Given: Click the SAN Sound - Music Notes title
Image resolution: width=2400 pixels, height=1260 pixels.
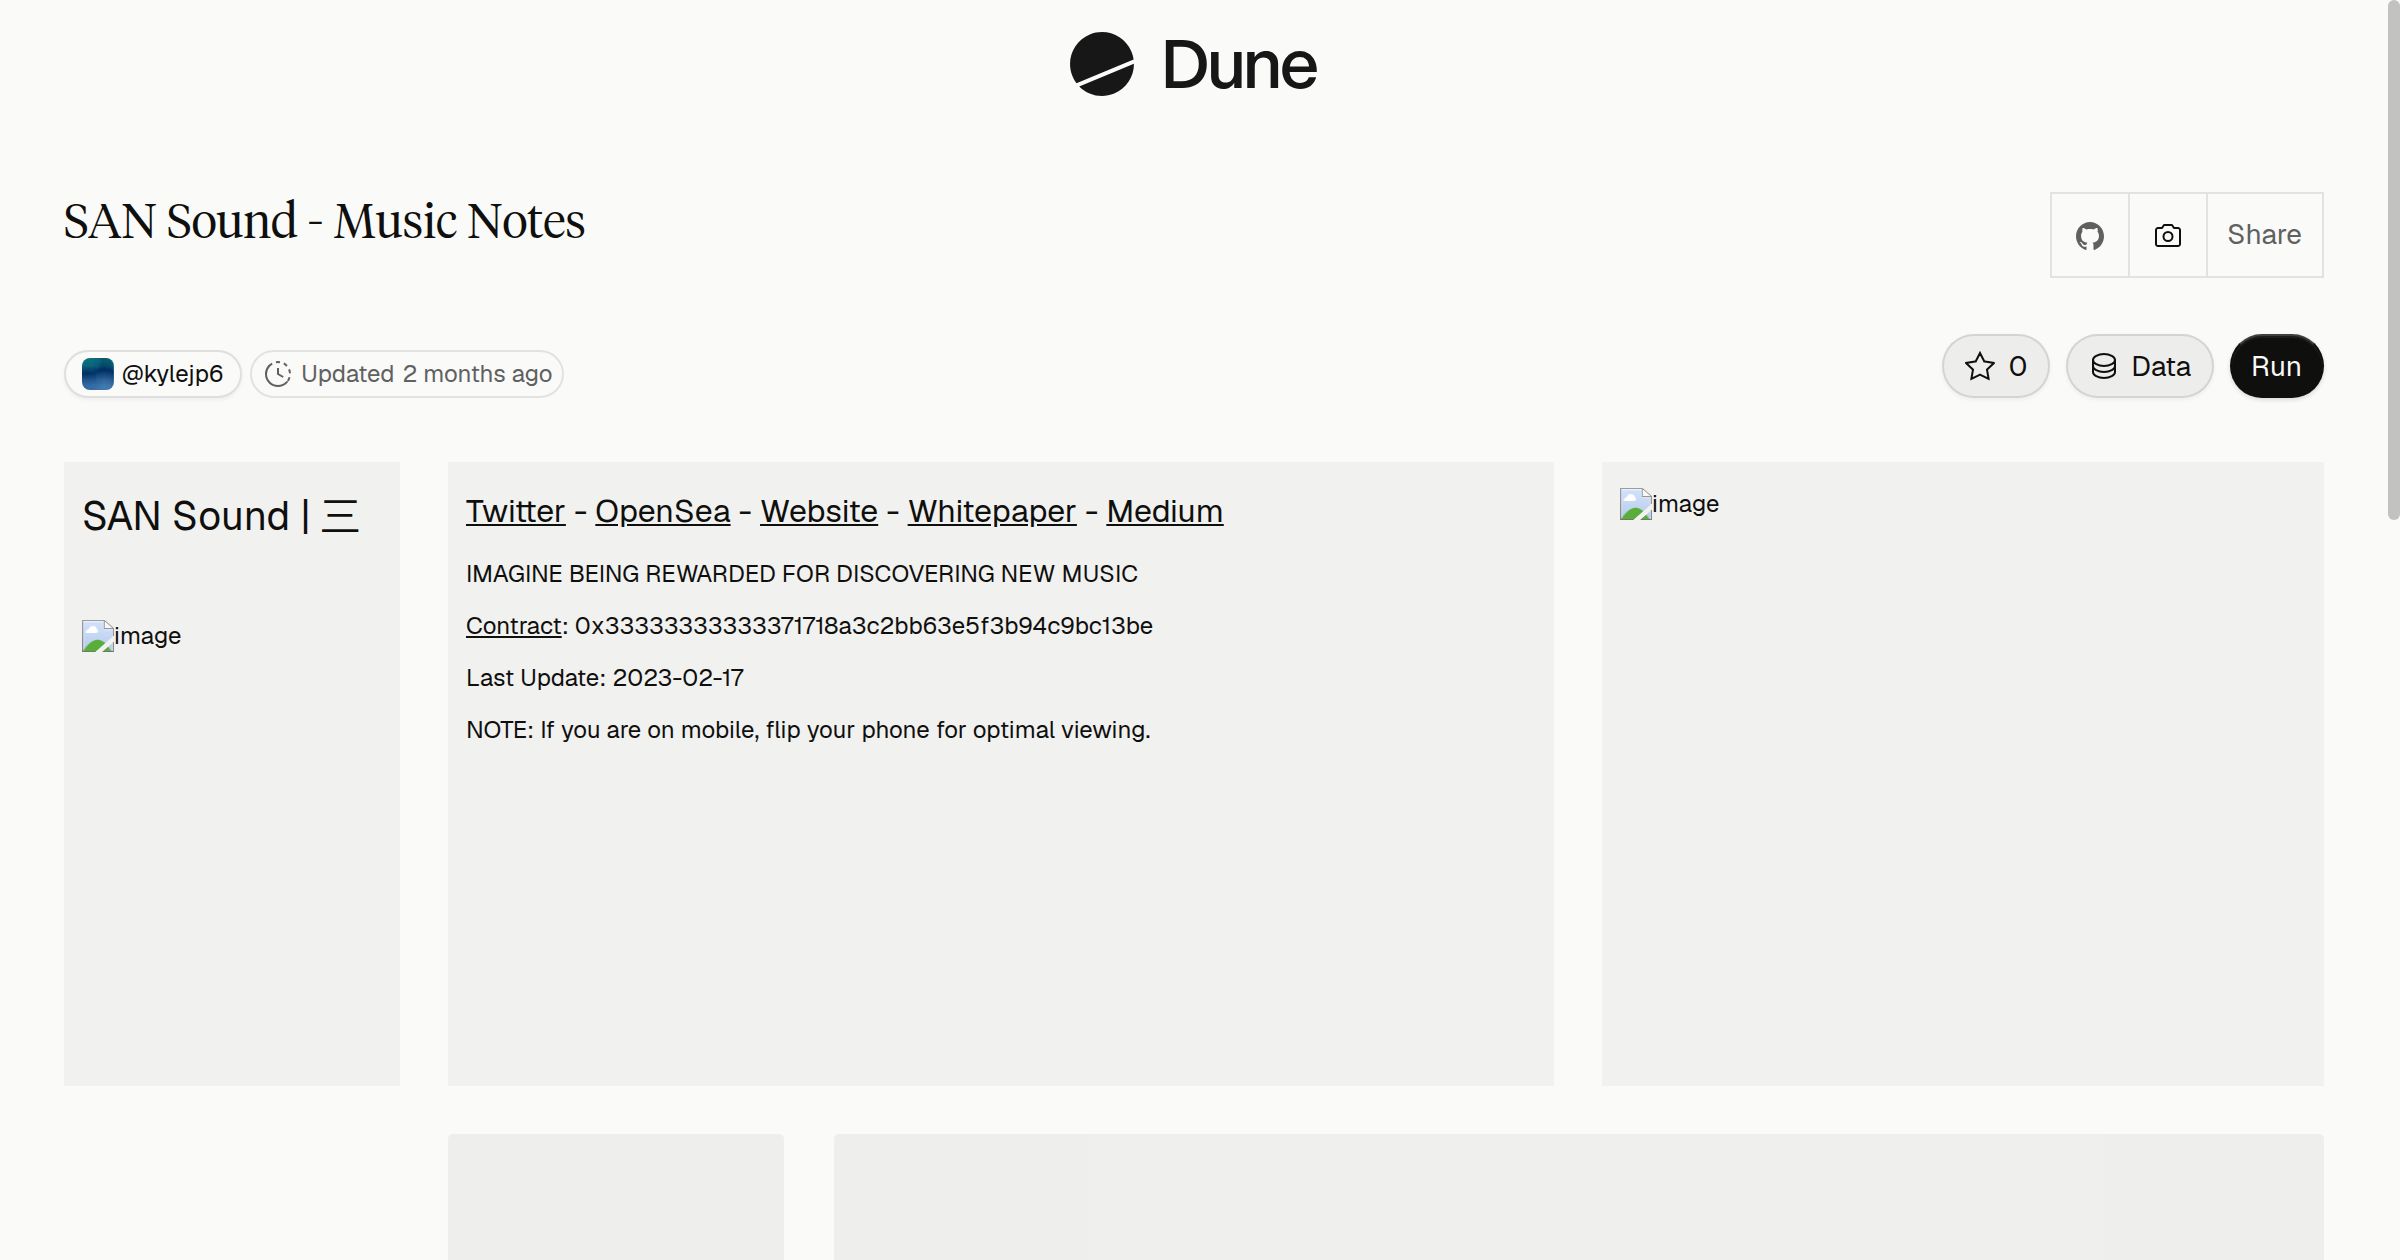Looking at the screenshot, I should click(x=324, y=221).
